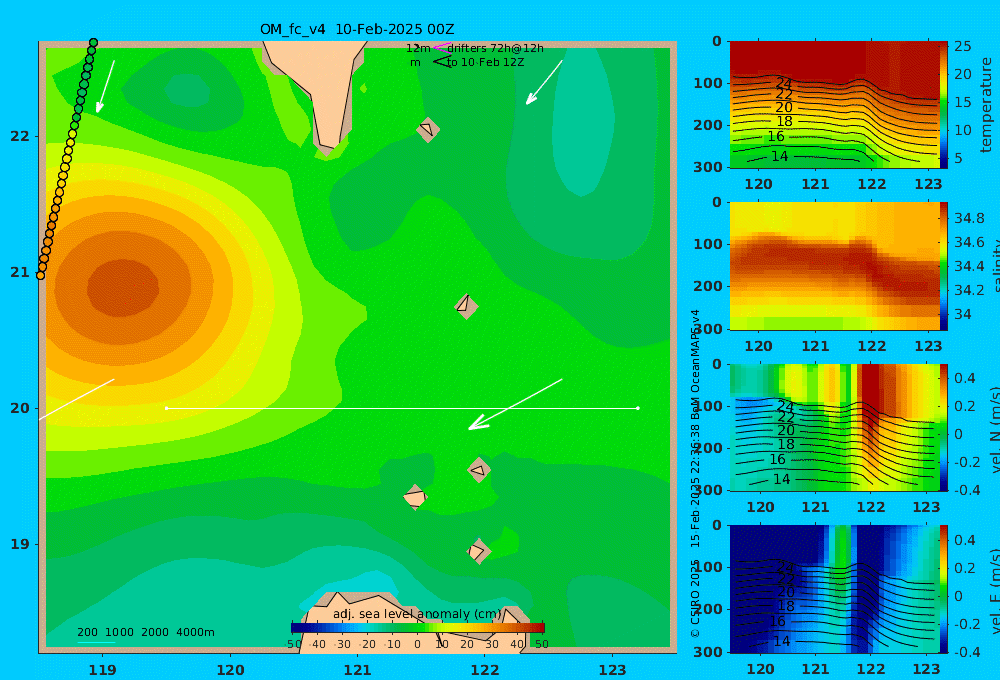
Task: Click the '34.2' tick on the salinity colorbar
Action: tap(969, 290)
